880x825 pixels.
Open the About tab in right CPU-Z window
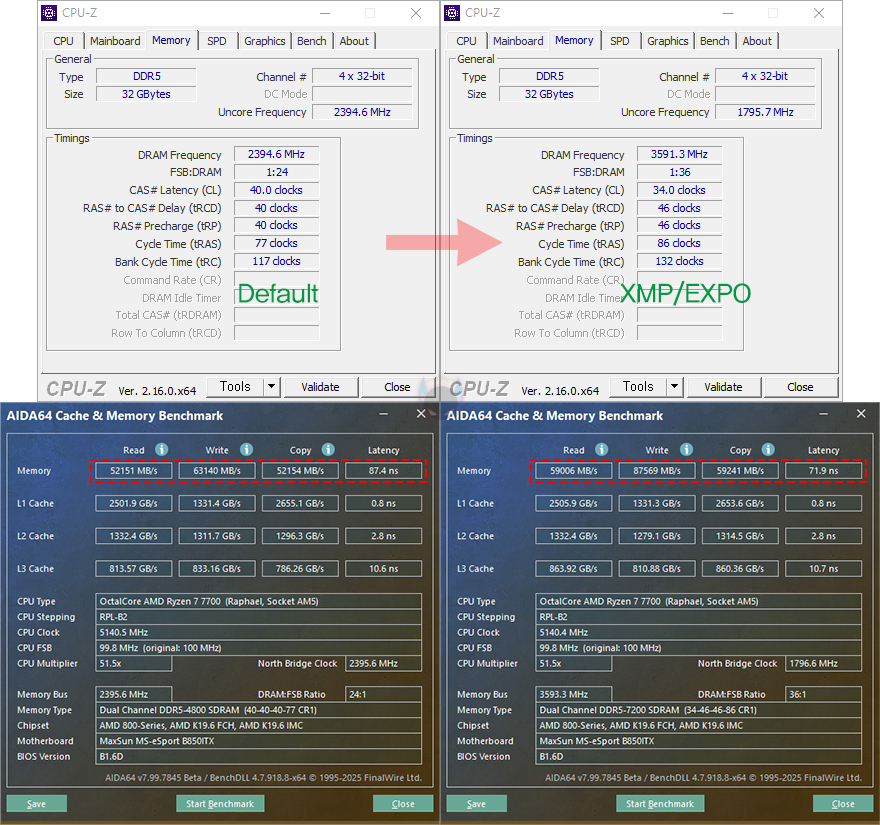[757, 41]
